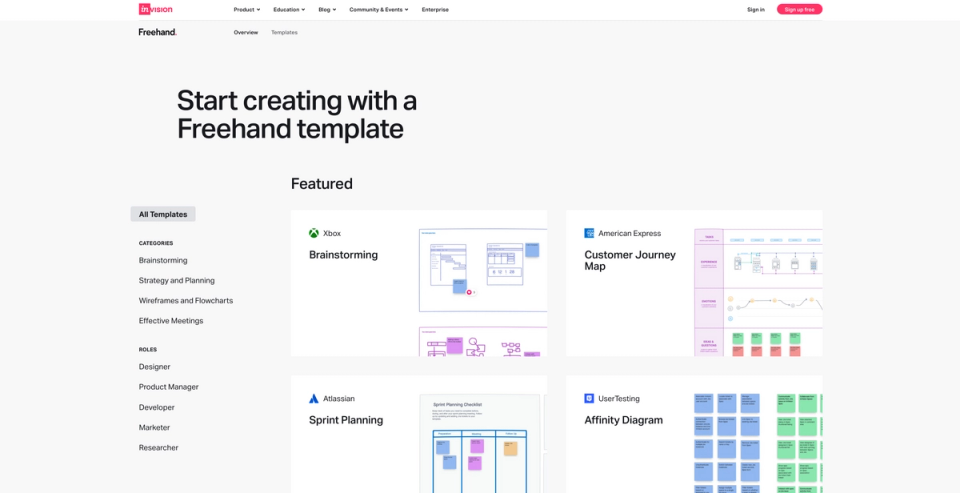Click the Affinity Diagram sticky notes preview
The width and height of the screenshot is (960, 493).
pyautogui.click(x=758, y=443)
